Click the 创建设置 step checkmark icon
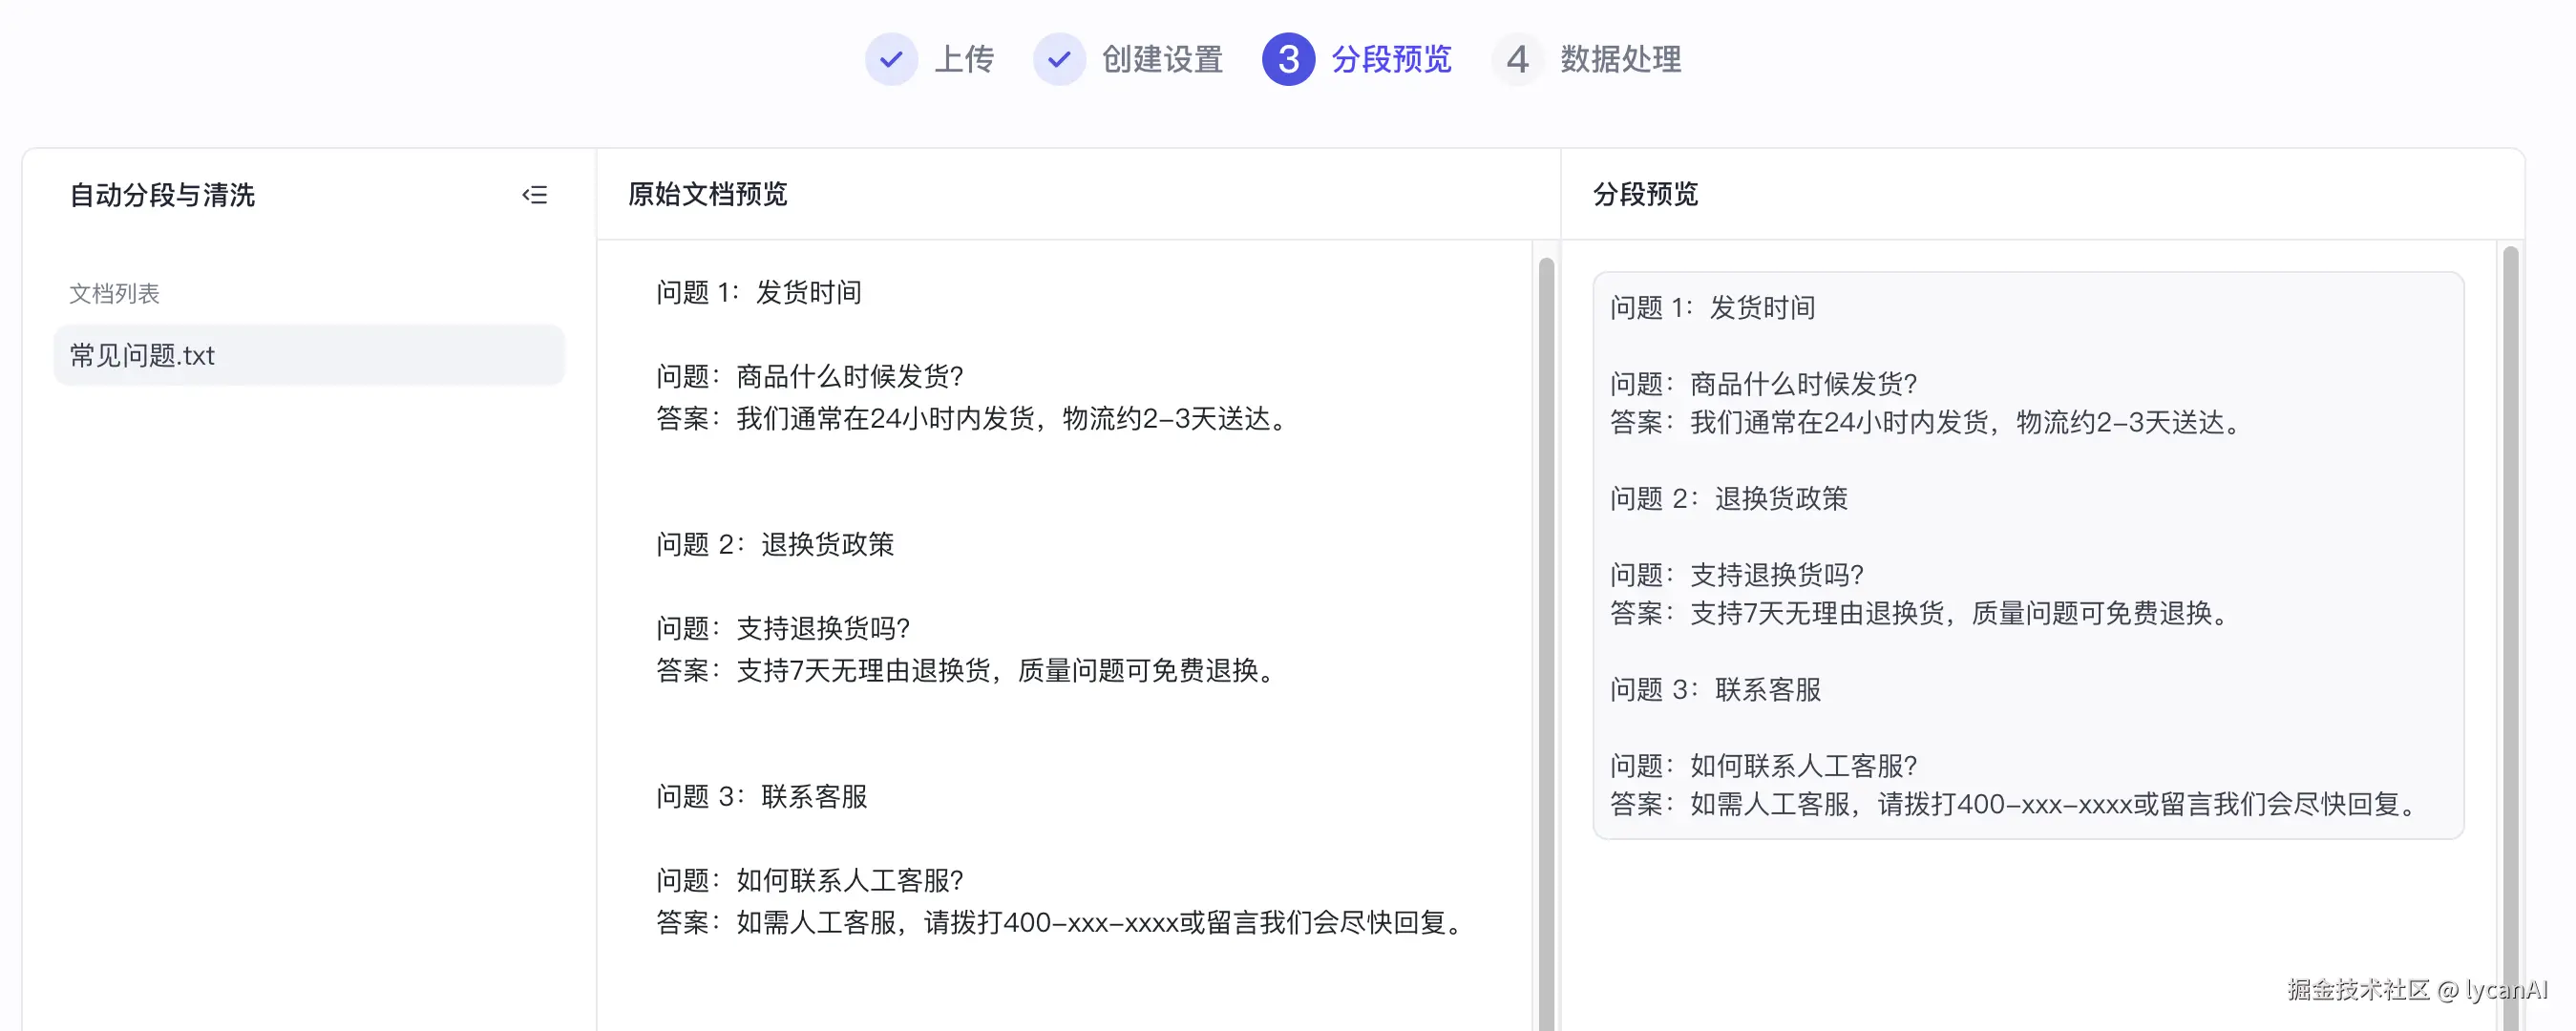The image size is (2576, 1031). [1058, 60]
